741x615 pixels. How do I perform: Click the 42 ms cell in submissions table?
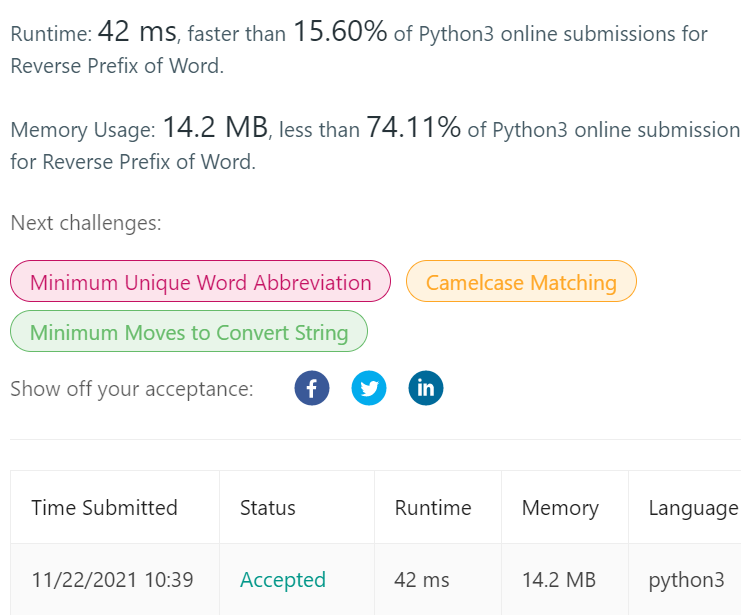pyautogui.click(x=422, y=580)
